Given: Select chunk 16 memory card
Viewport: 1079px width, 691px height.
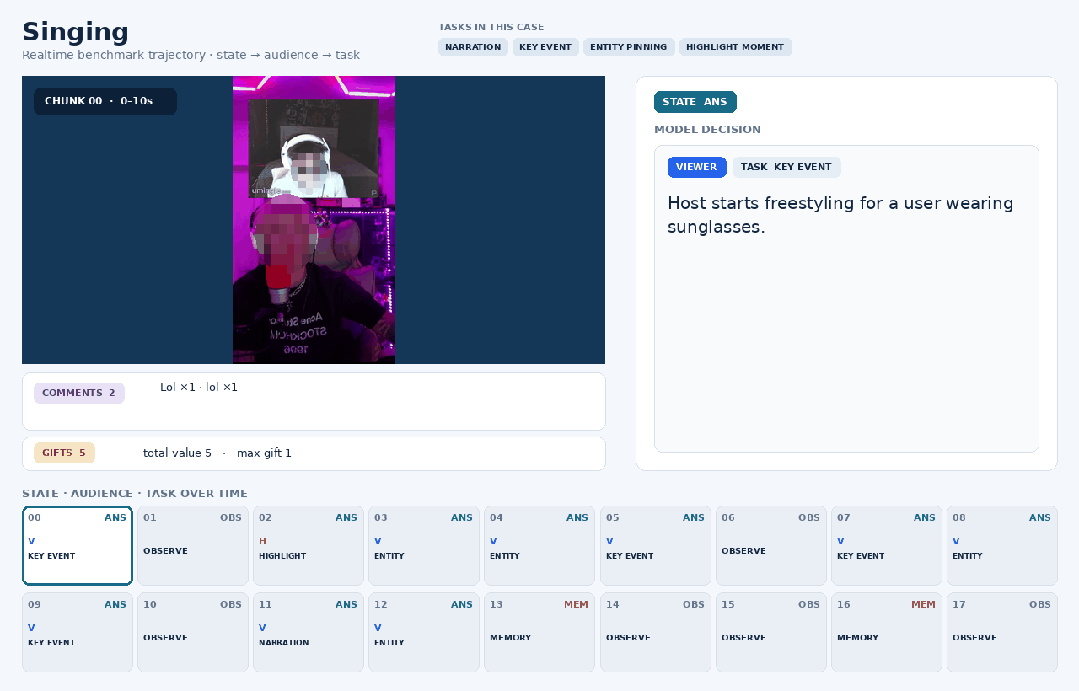Looking at the screenshot, I should [886, 632].
